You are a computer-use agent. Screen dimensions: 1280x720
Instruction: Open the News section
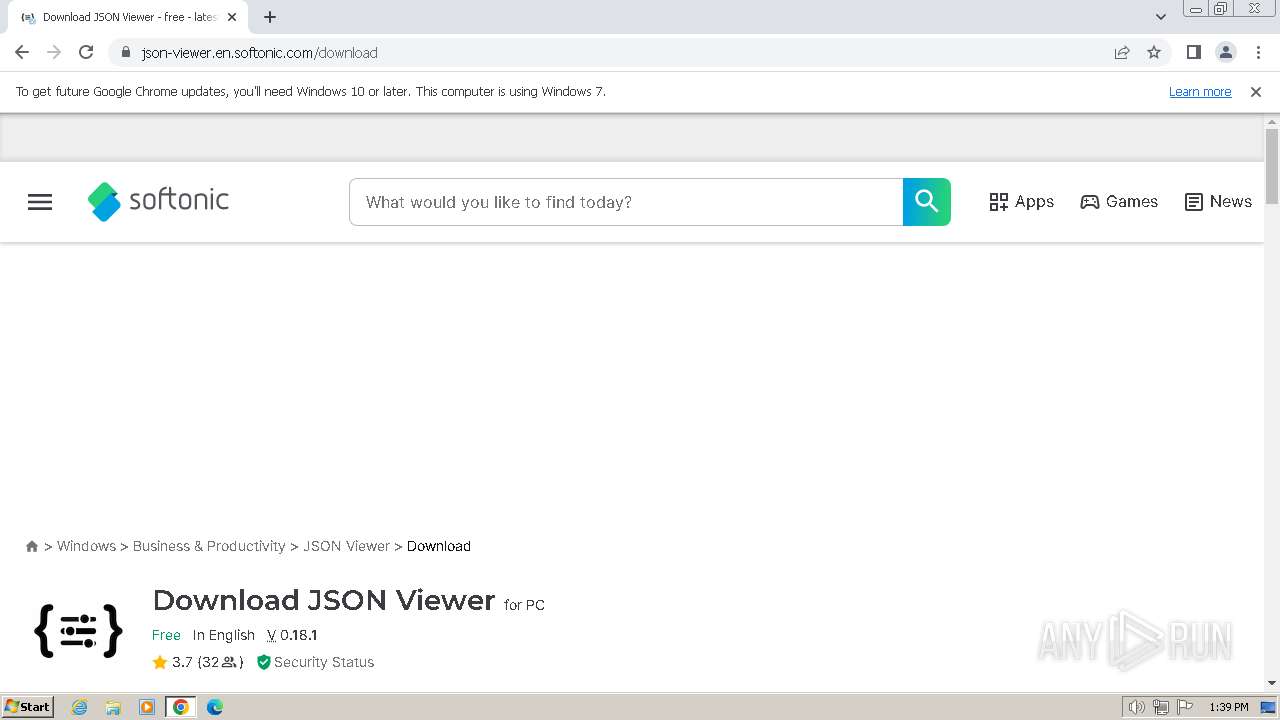[1218, 202]
